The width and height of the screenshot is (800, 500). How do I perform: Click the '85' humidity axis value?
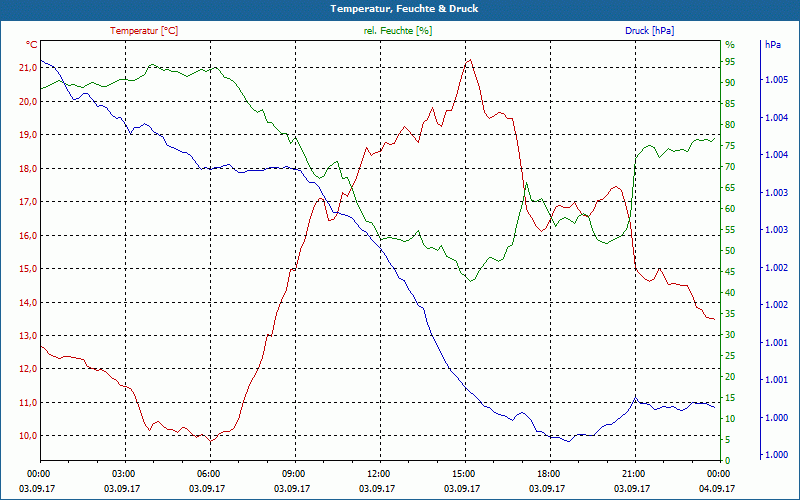point(730,104)
